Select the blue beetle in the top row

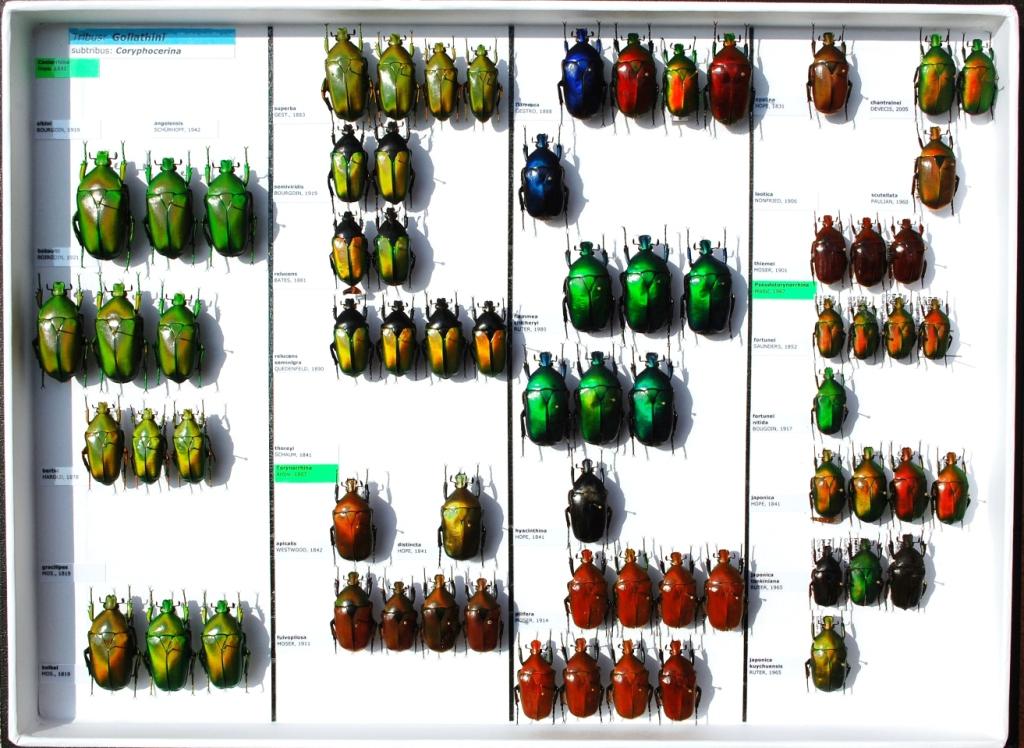click(x=582, y=76)
